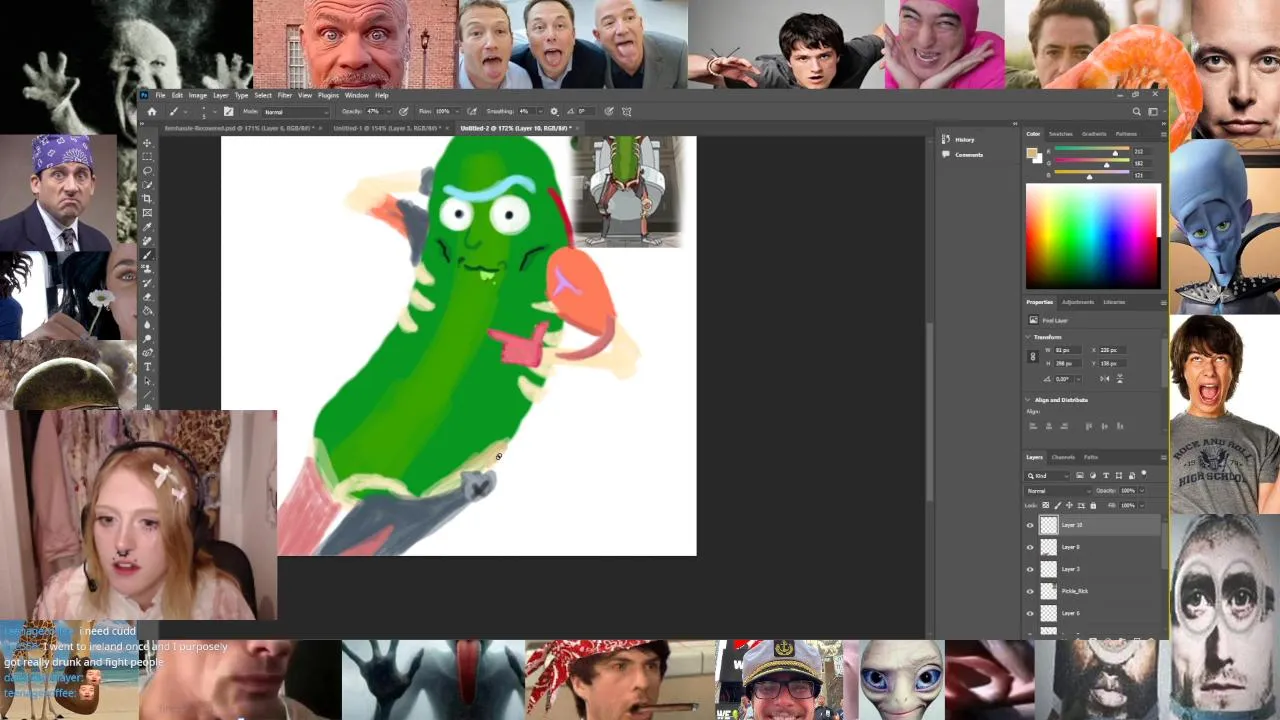This screenshot has height=720, width=1280.
Task: Select the Type tool
Action: click(147, 365)
